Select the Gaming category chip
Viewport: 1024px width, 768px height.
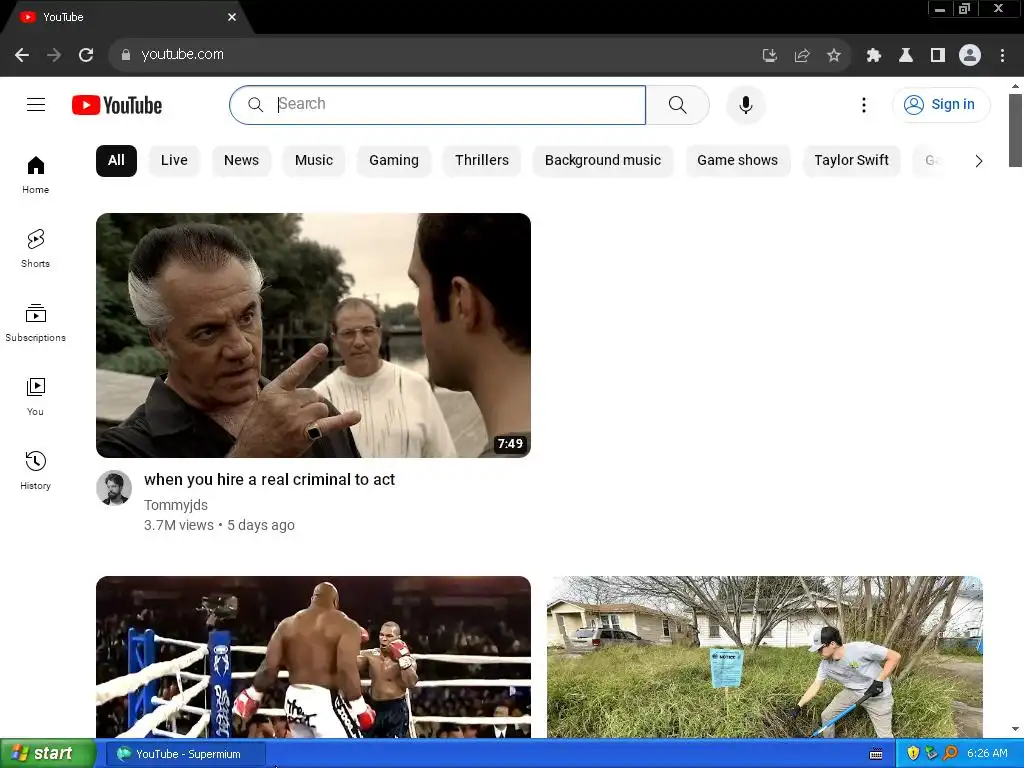pos(394,161)
